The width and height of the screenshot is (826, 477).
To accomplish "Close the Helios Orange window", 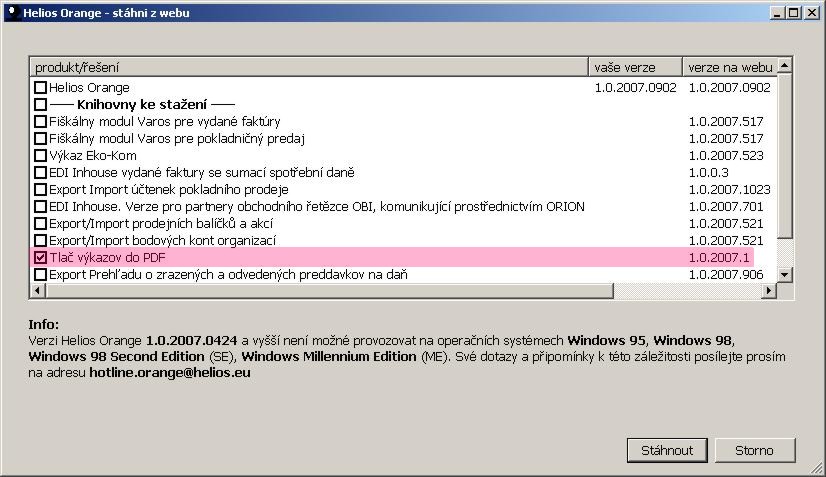I will tap(812, 13).
